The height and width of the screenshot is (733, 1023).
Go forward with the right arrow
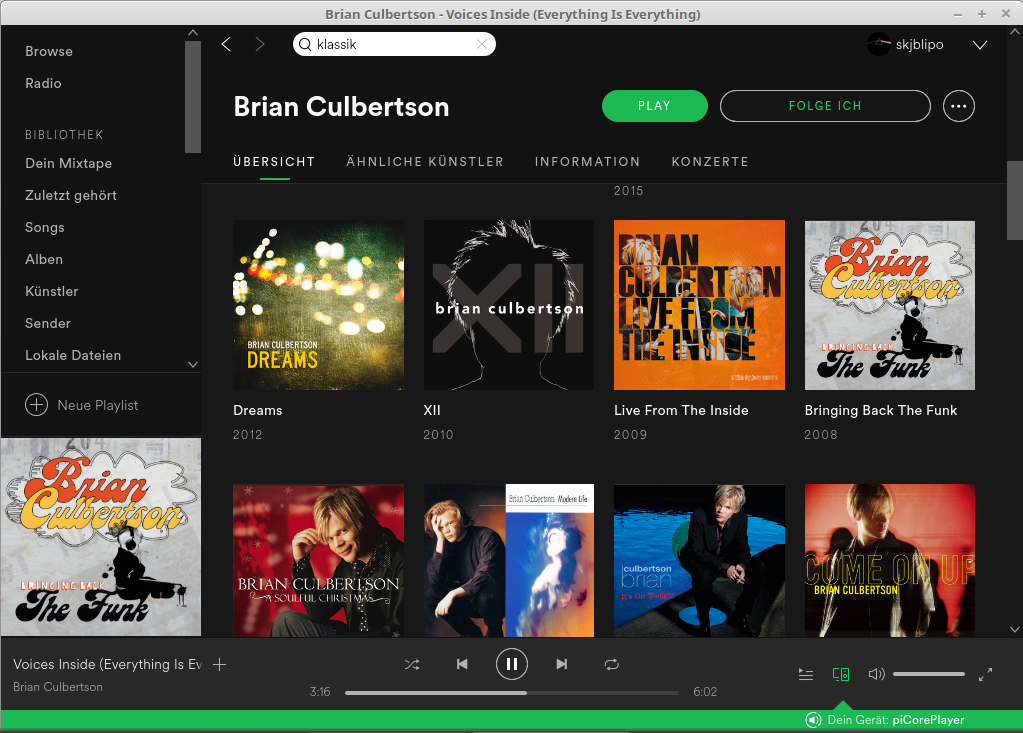pos(260,44)
